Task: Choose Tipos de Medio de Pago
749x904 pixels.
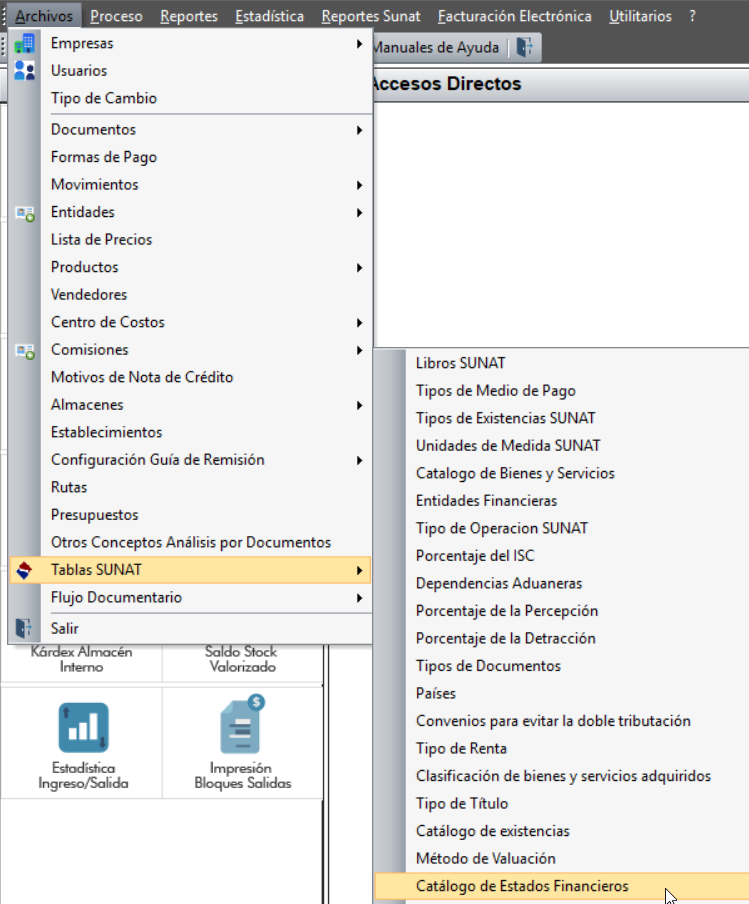Action: (562, 391)
